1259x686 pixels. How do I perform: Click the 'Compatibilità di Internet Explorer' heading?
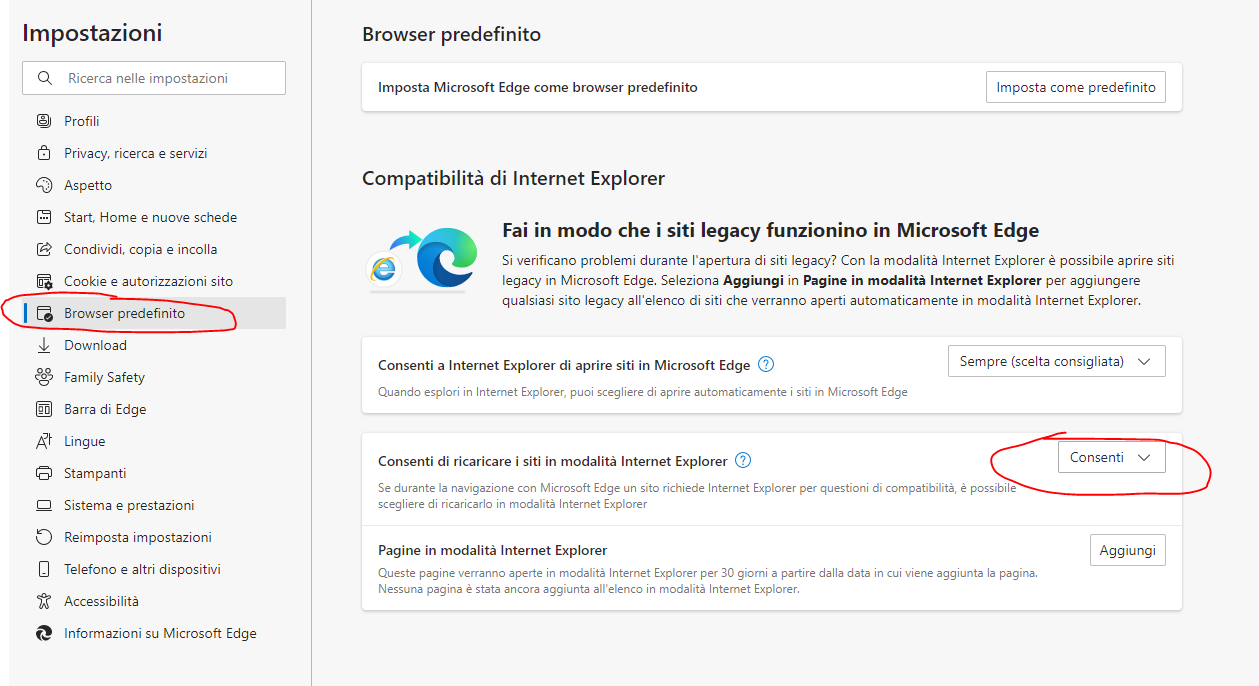click(x=513, y=179)
